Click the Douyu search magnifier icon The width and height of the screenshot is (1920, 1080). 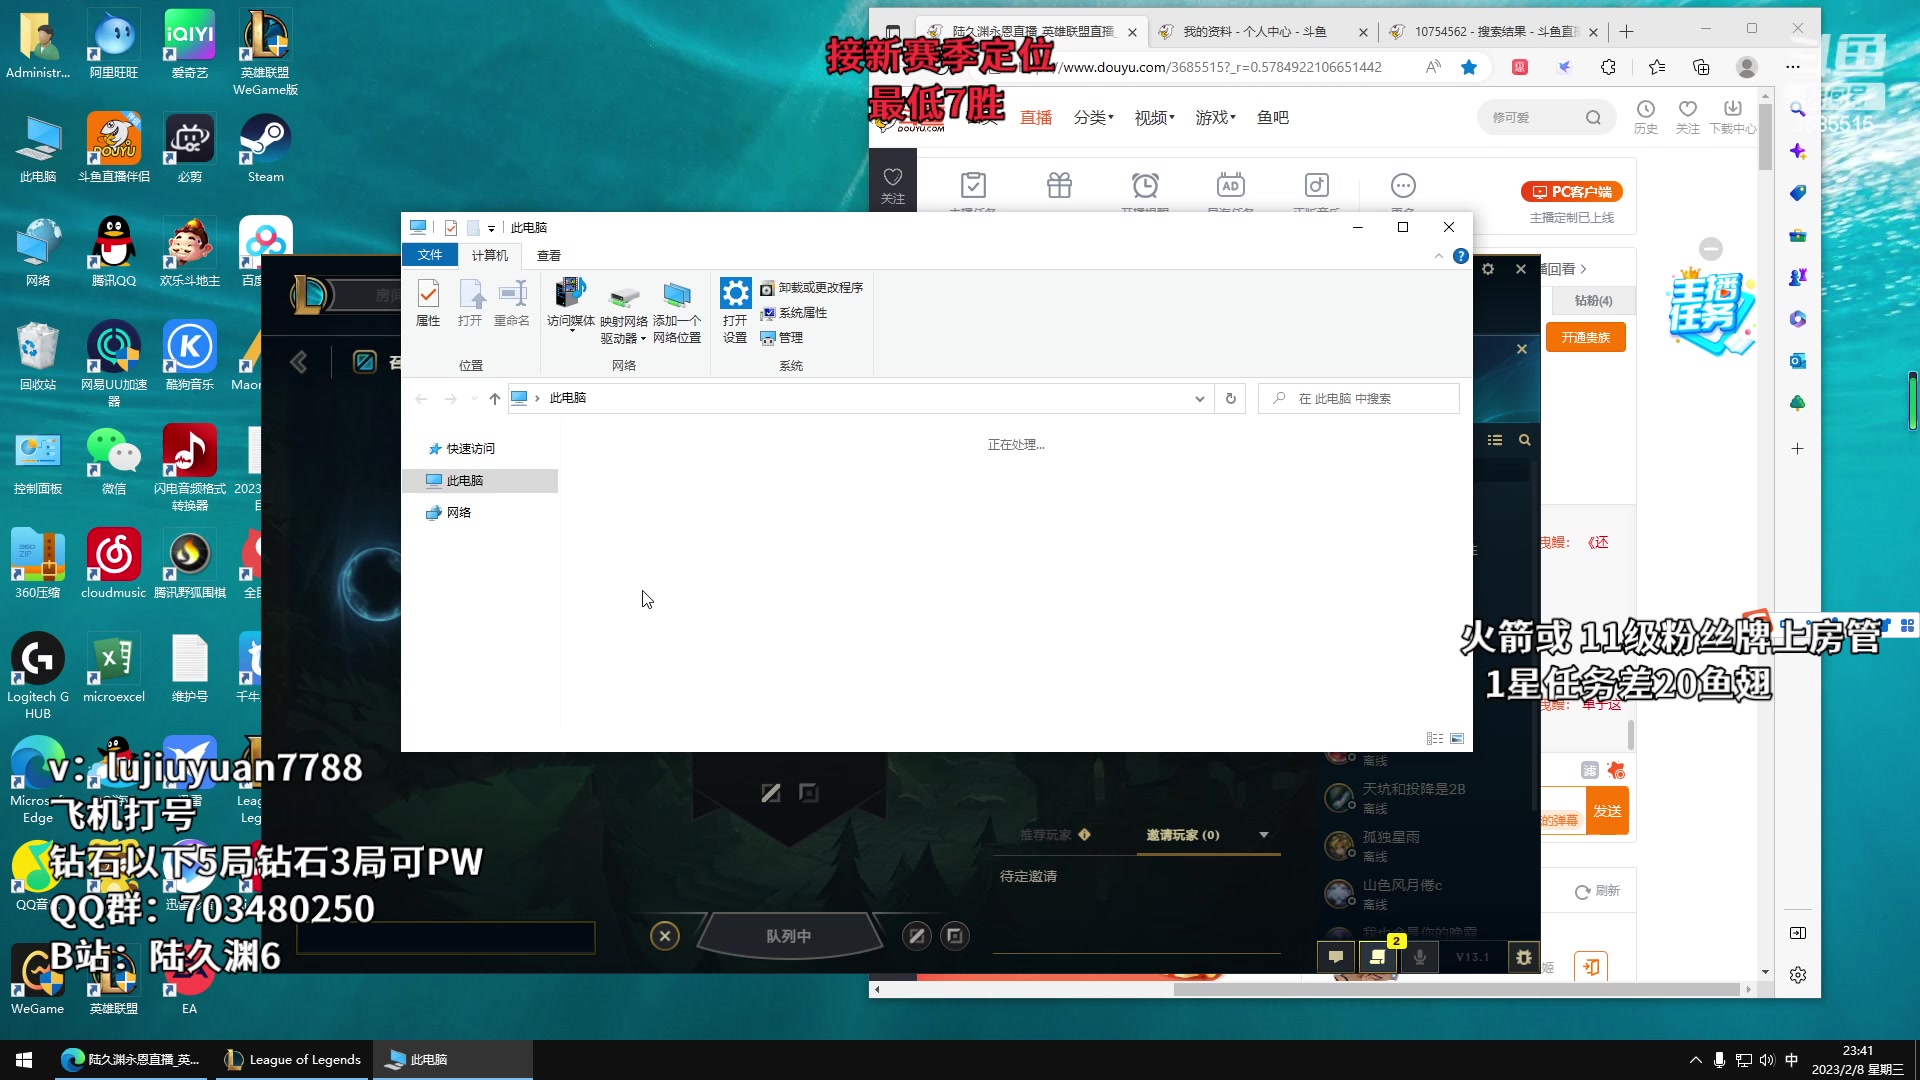click(1593, 118)
